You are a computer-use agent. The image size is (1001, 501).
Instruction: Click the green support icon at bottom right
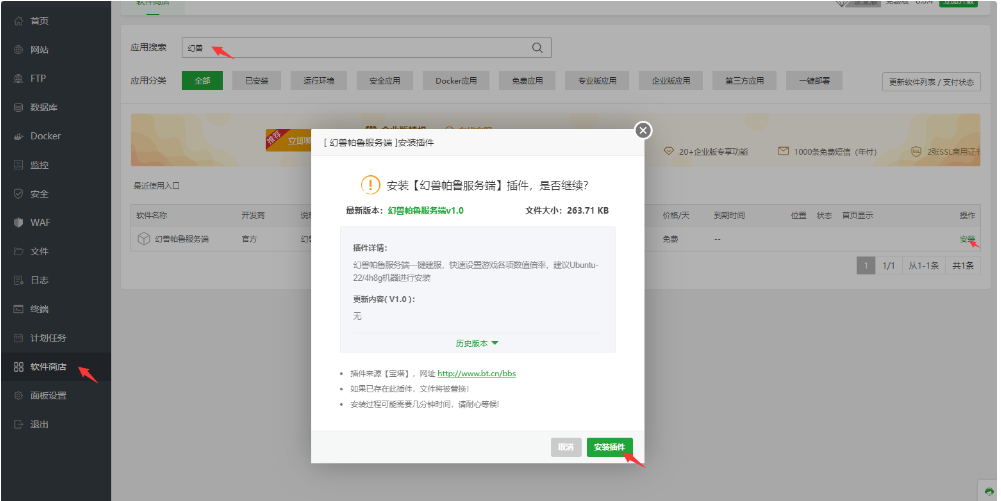[x=989, y=491]
